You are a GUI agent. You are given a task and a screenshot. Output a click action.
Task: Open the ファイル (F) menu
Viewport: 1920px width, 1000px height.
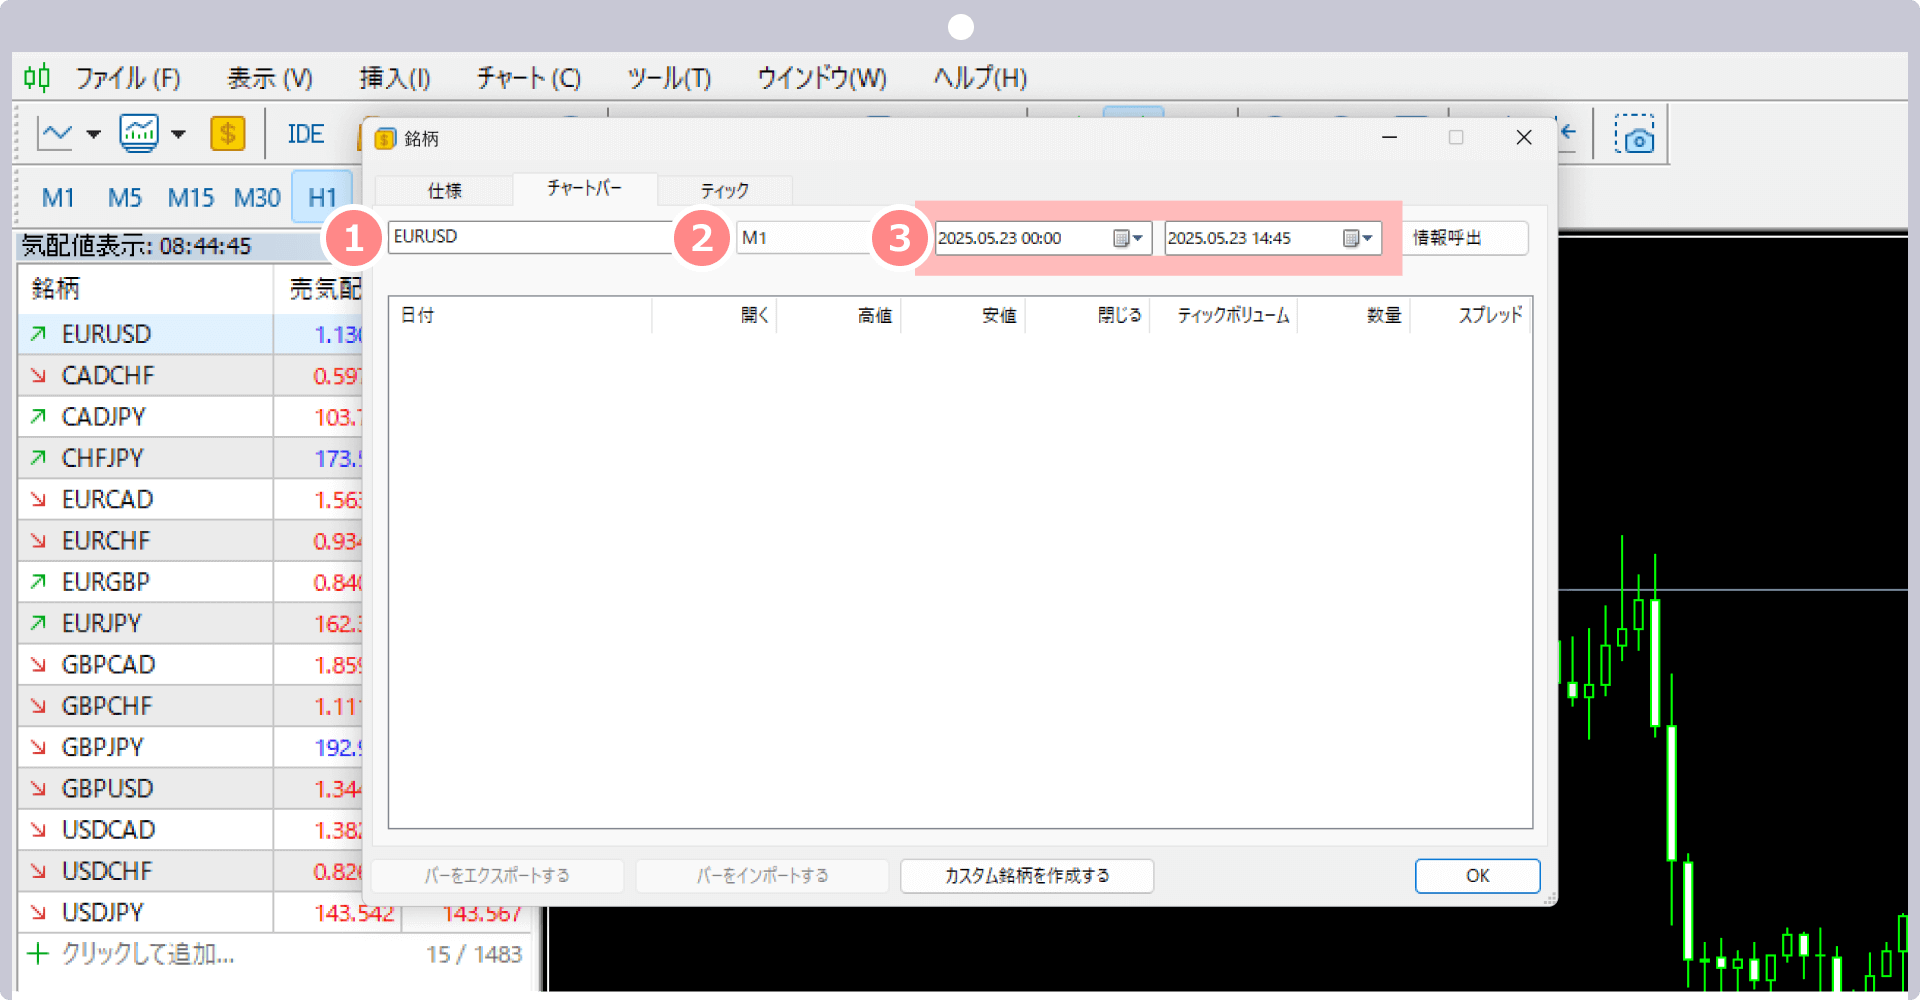point(128,78)
